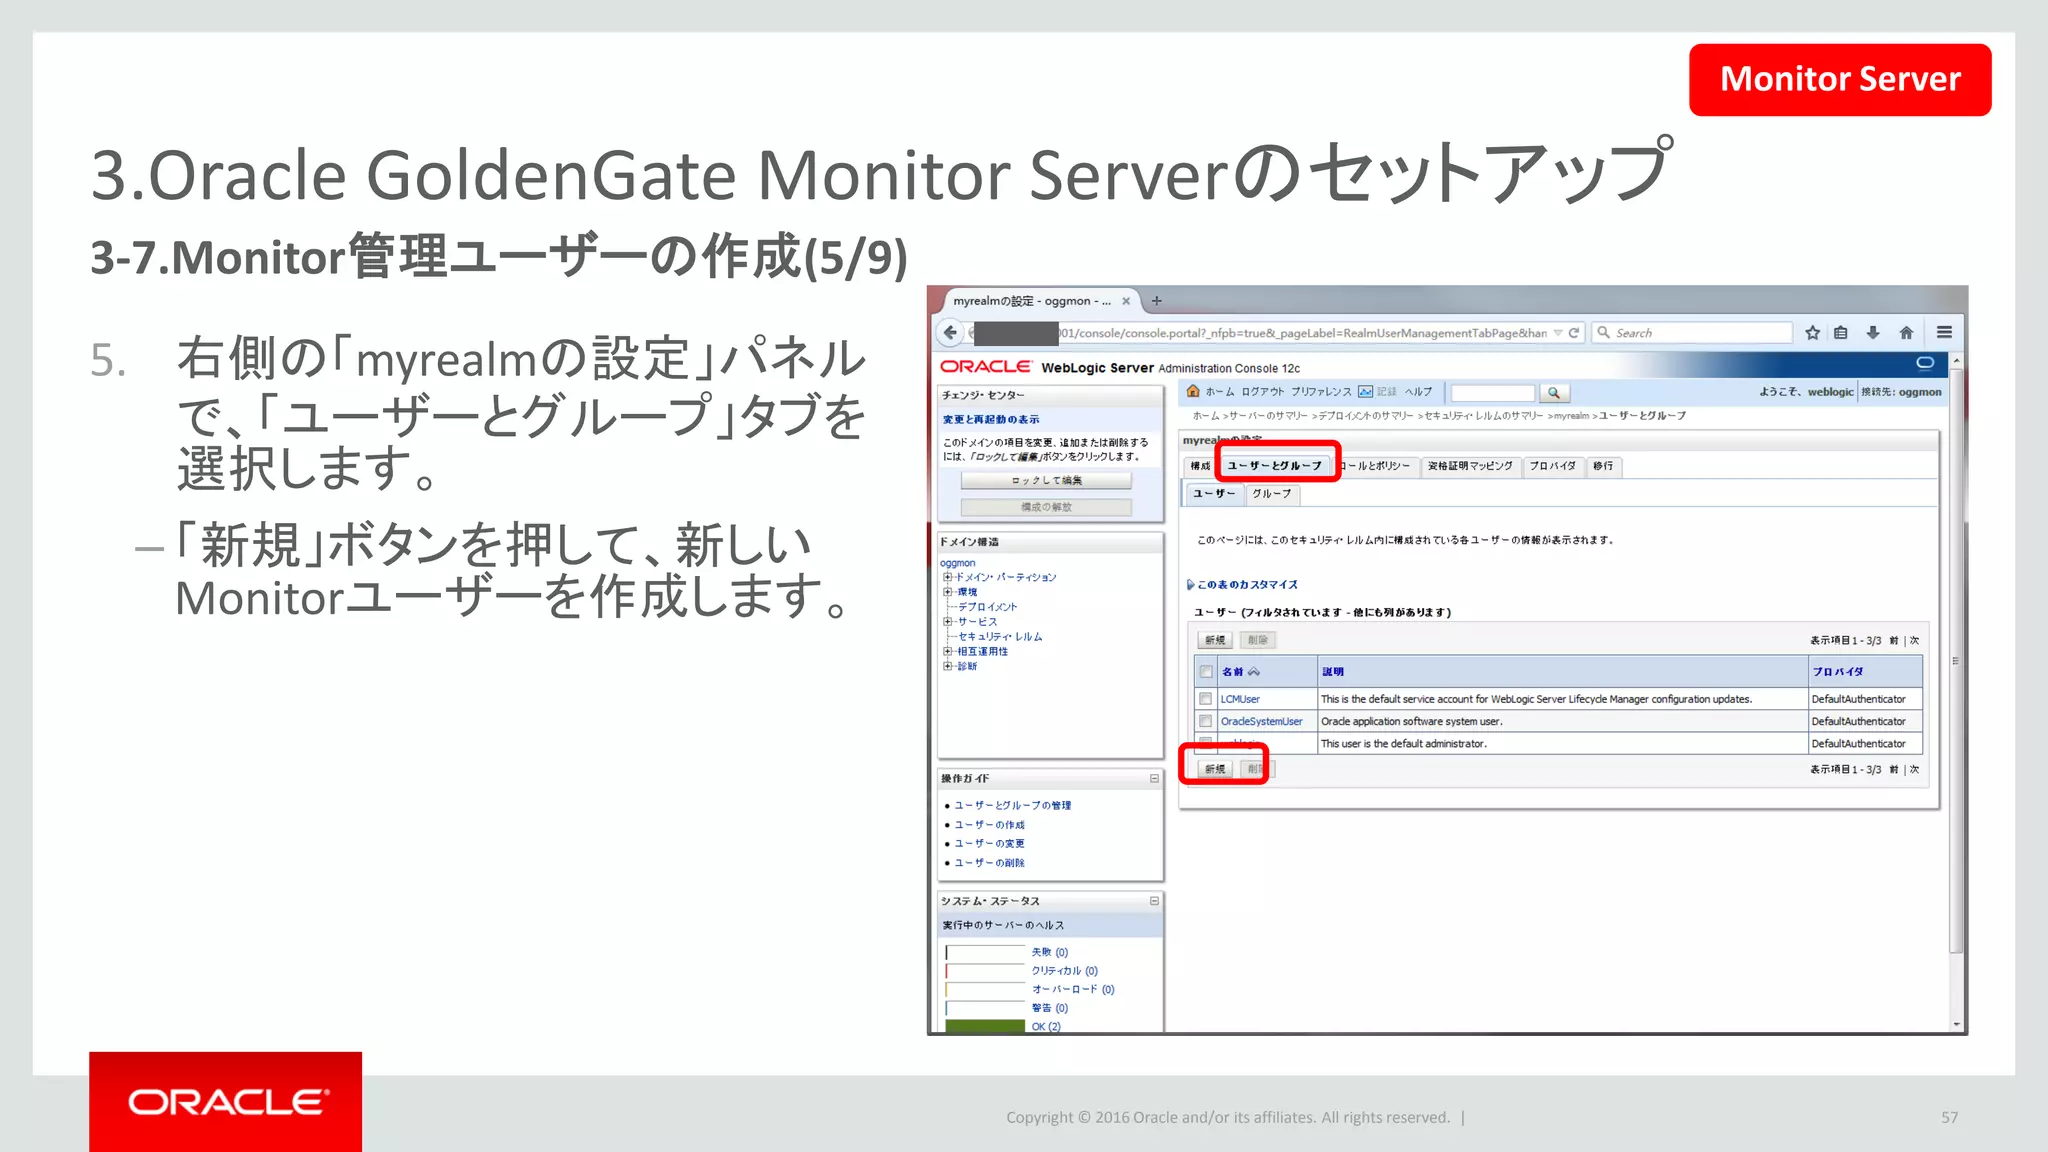Image resolution: width=2048 pixels, height=1152 pixels.
Task: Expand the 相互運用性 tree node
Action: 947,651
